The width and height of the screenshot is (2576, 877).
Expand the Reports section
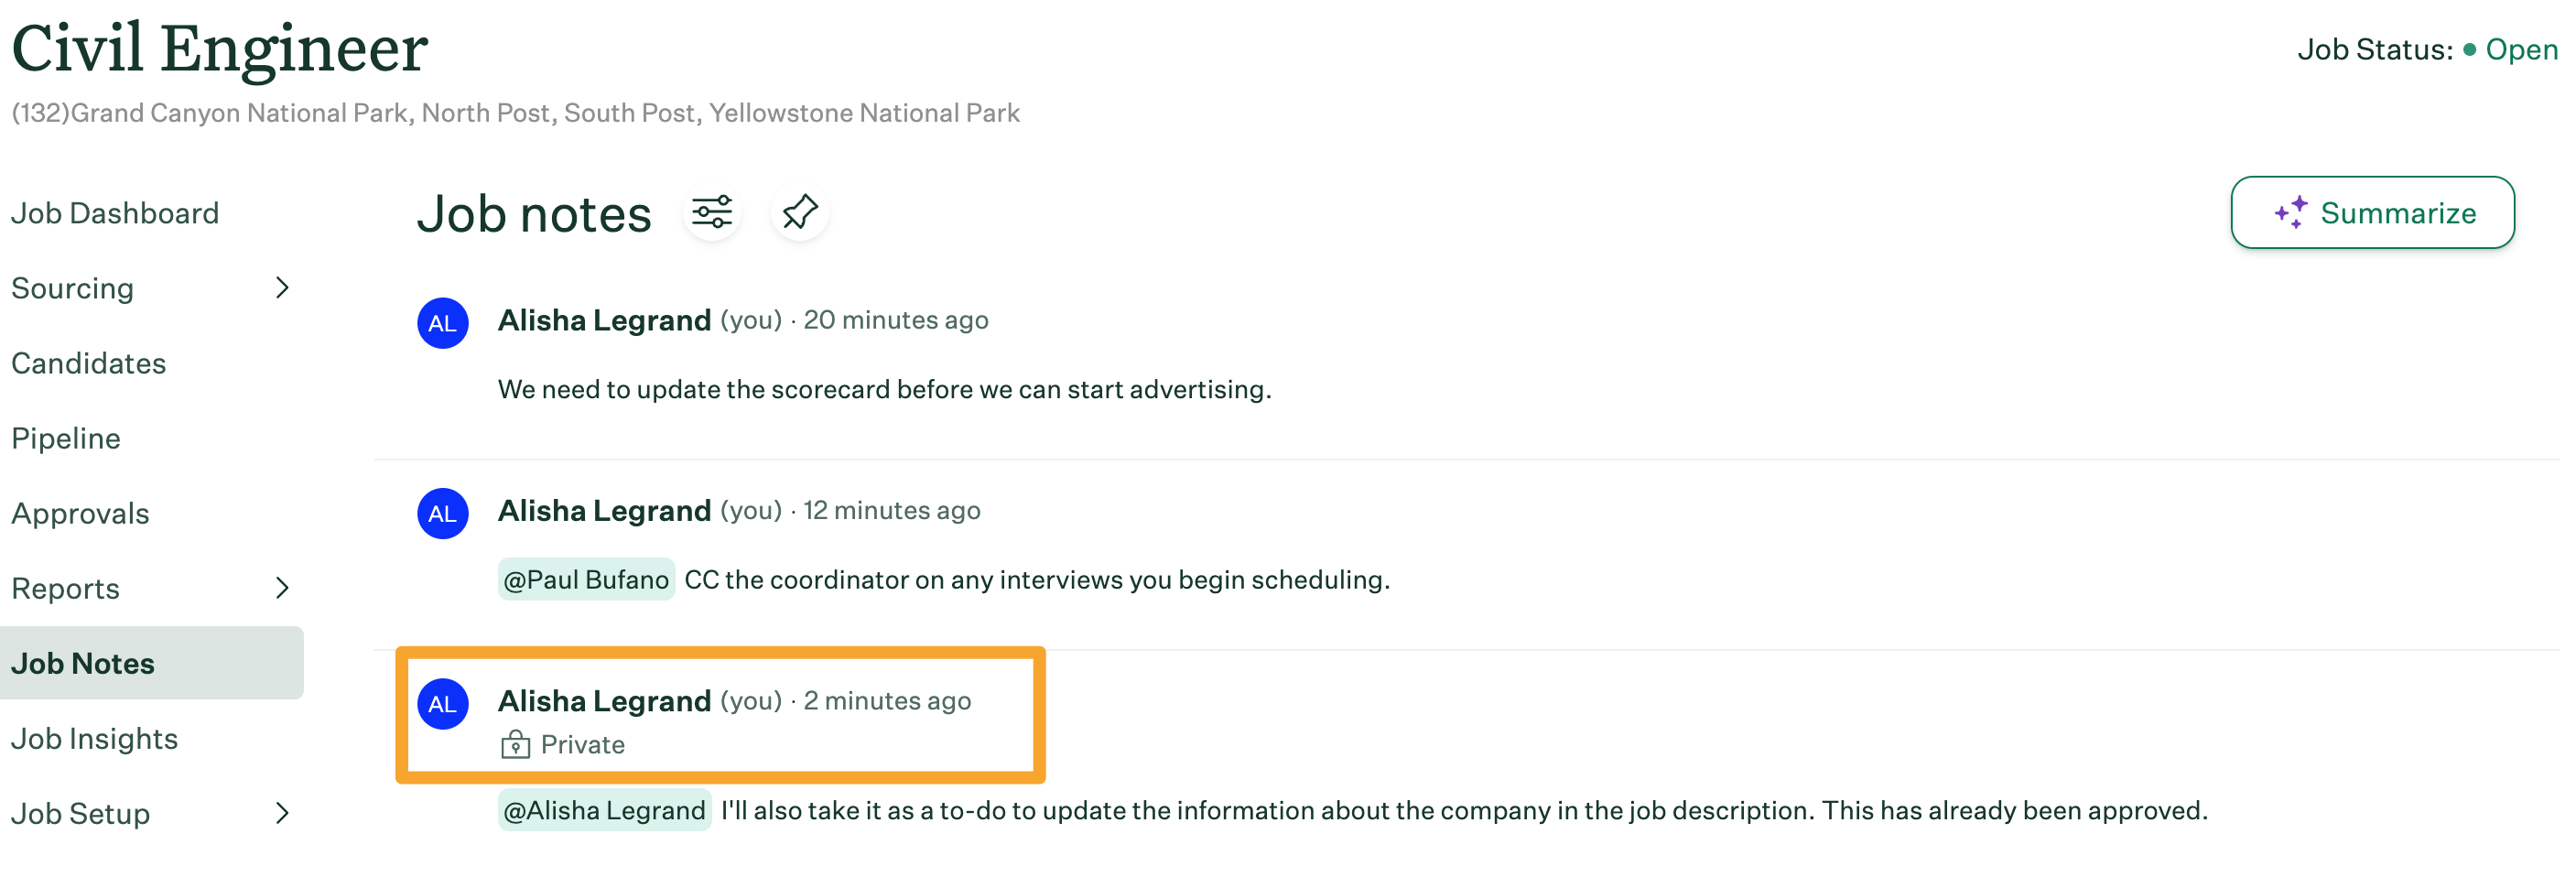pos(64,588)
